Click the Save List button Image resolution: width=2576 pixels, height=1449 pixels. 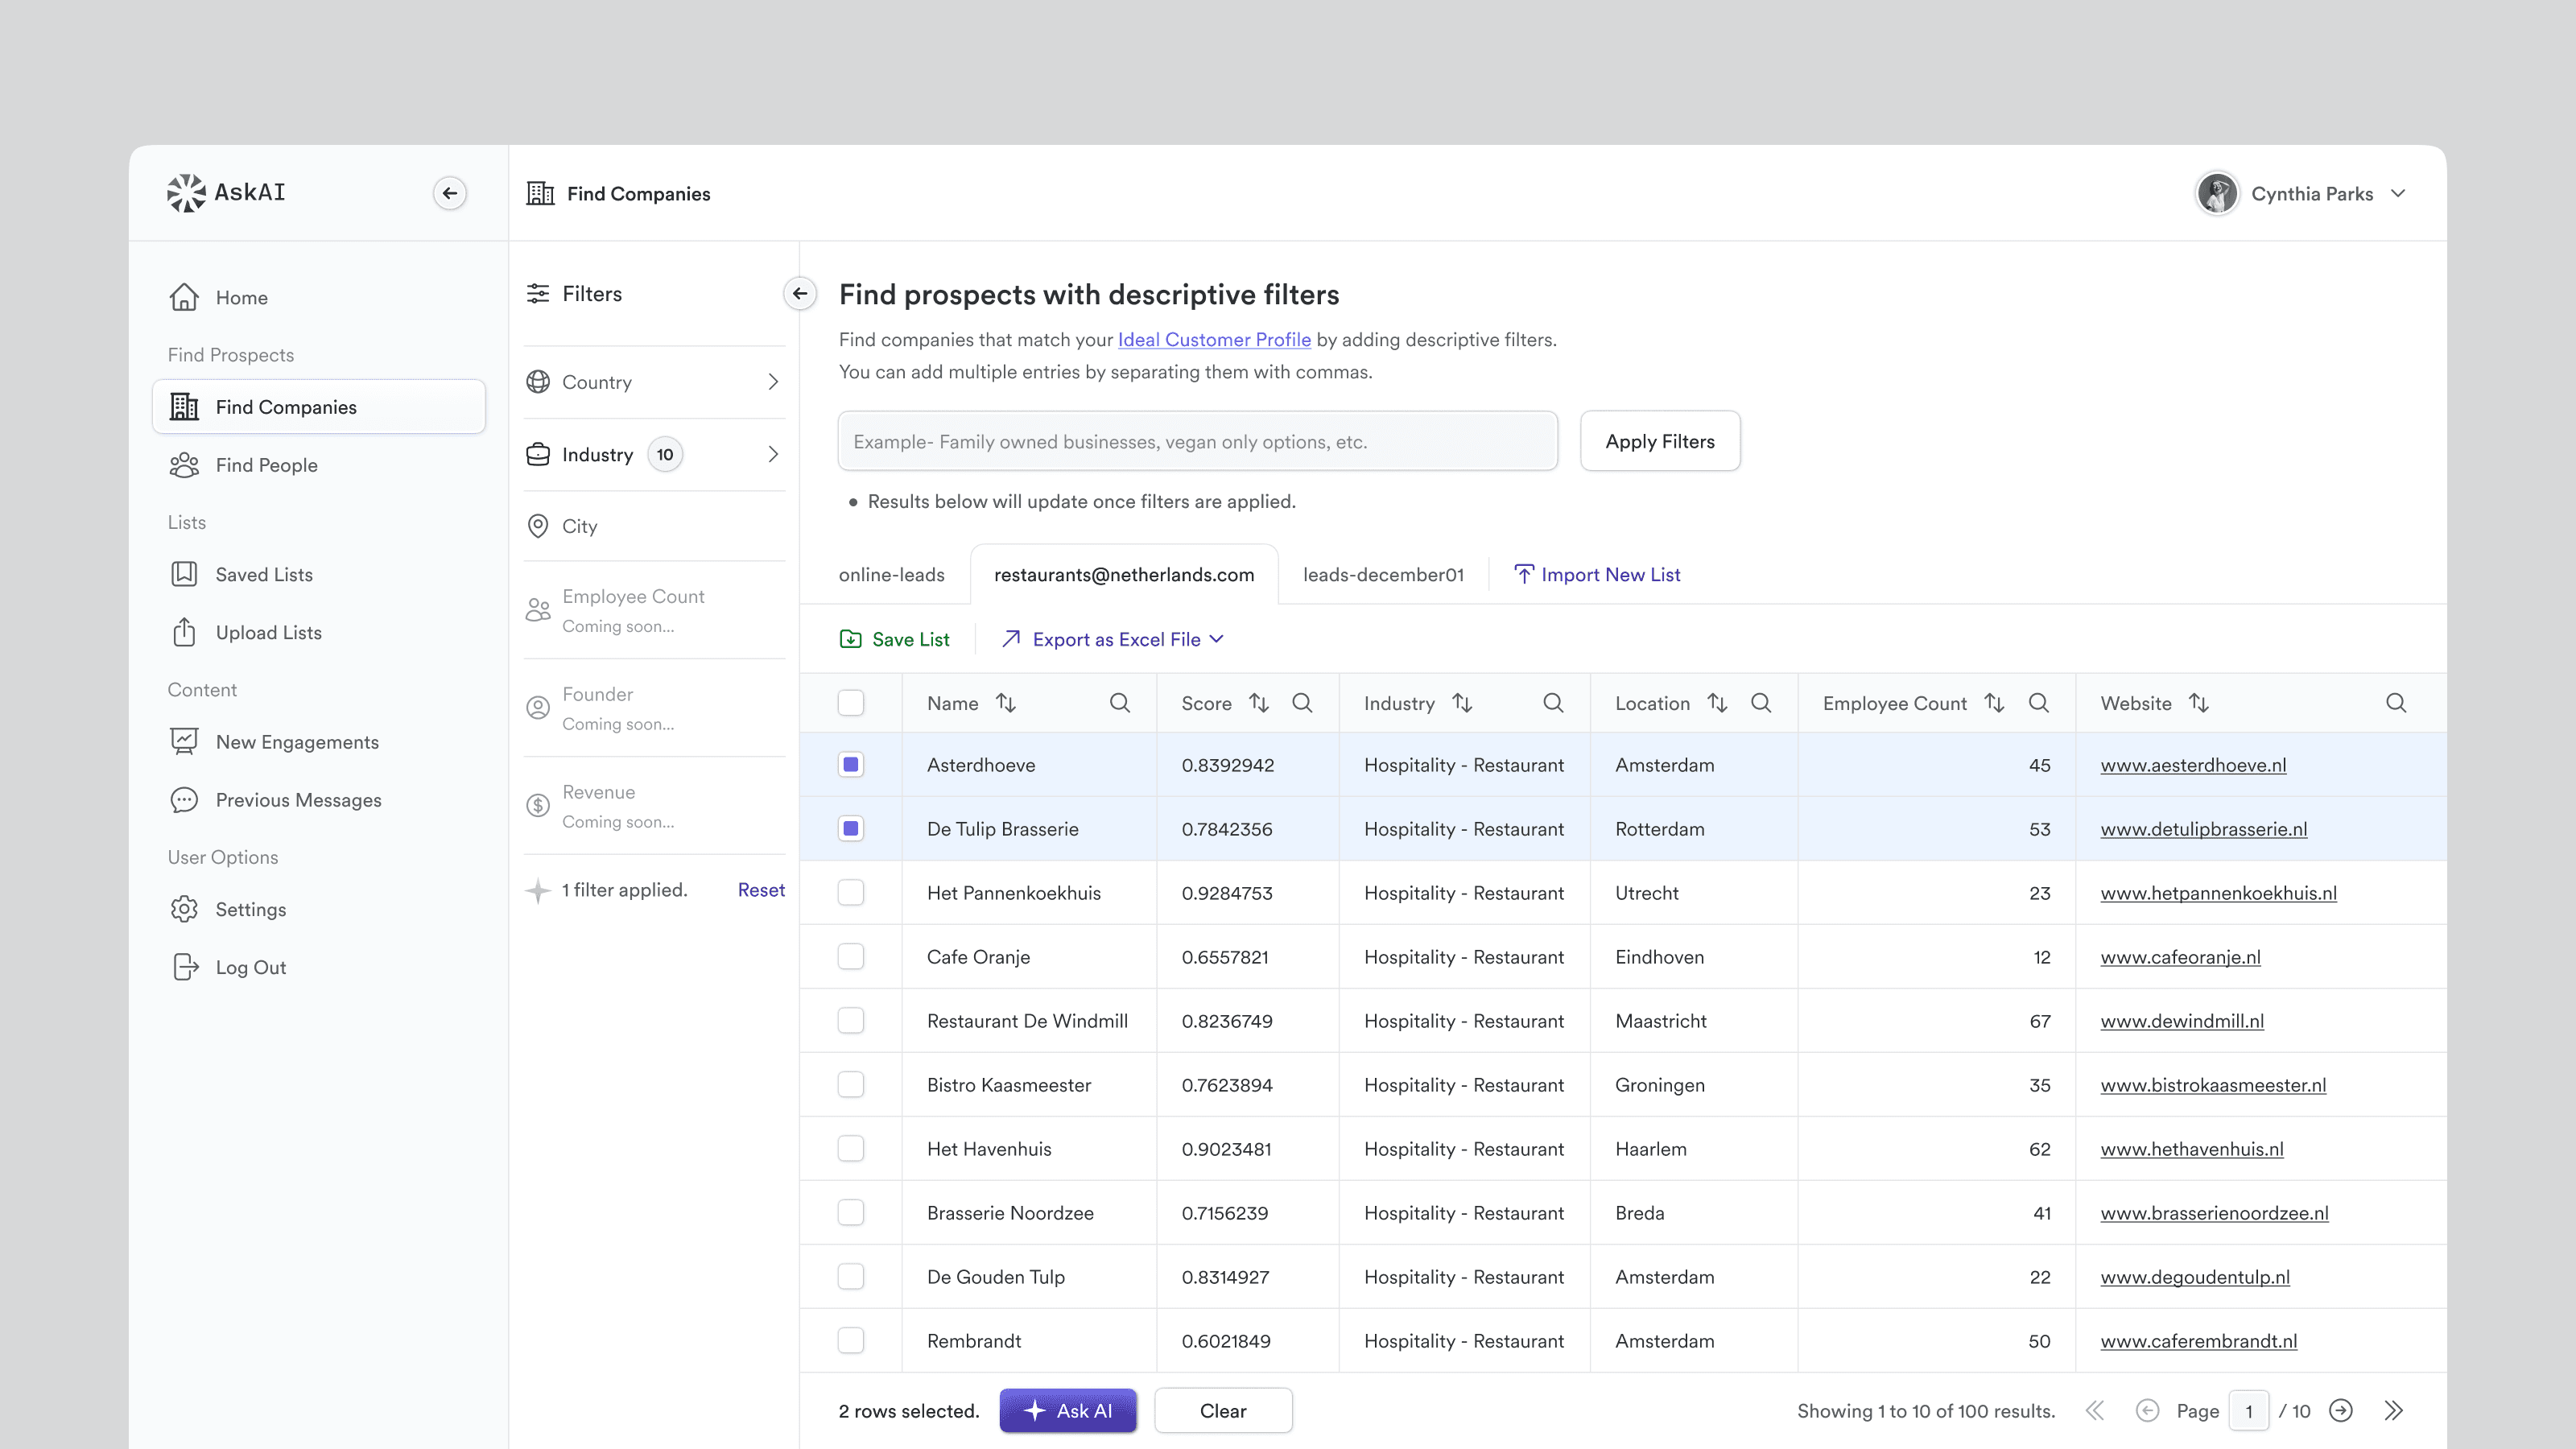pyautogui.click(x=895, y=639)
